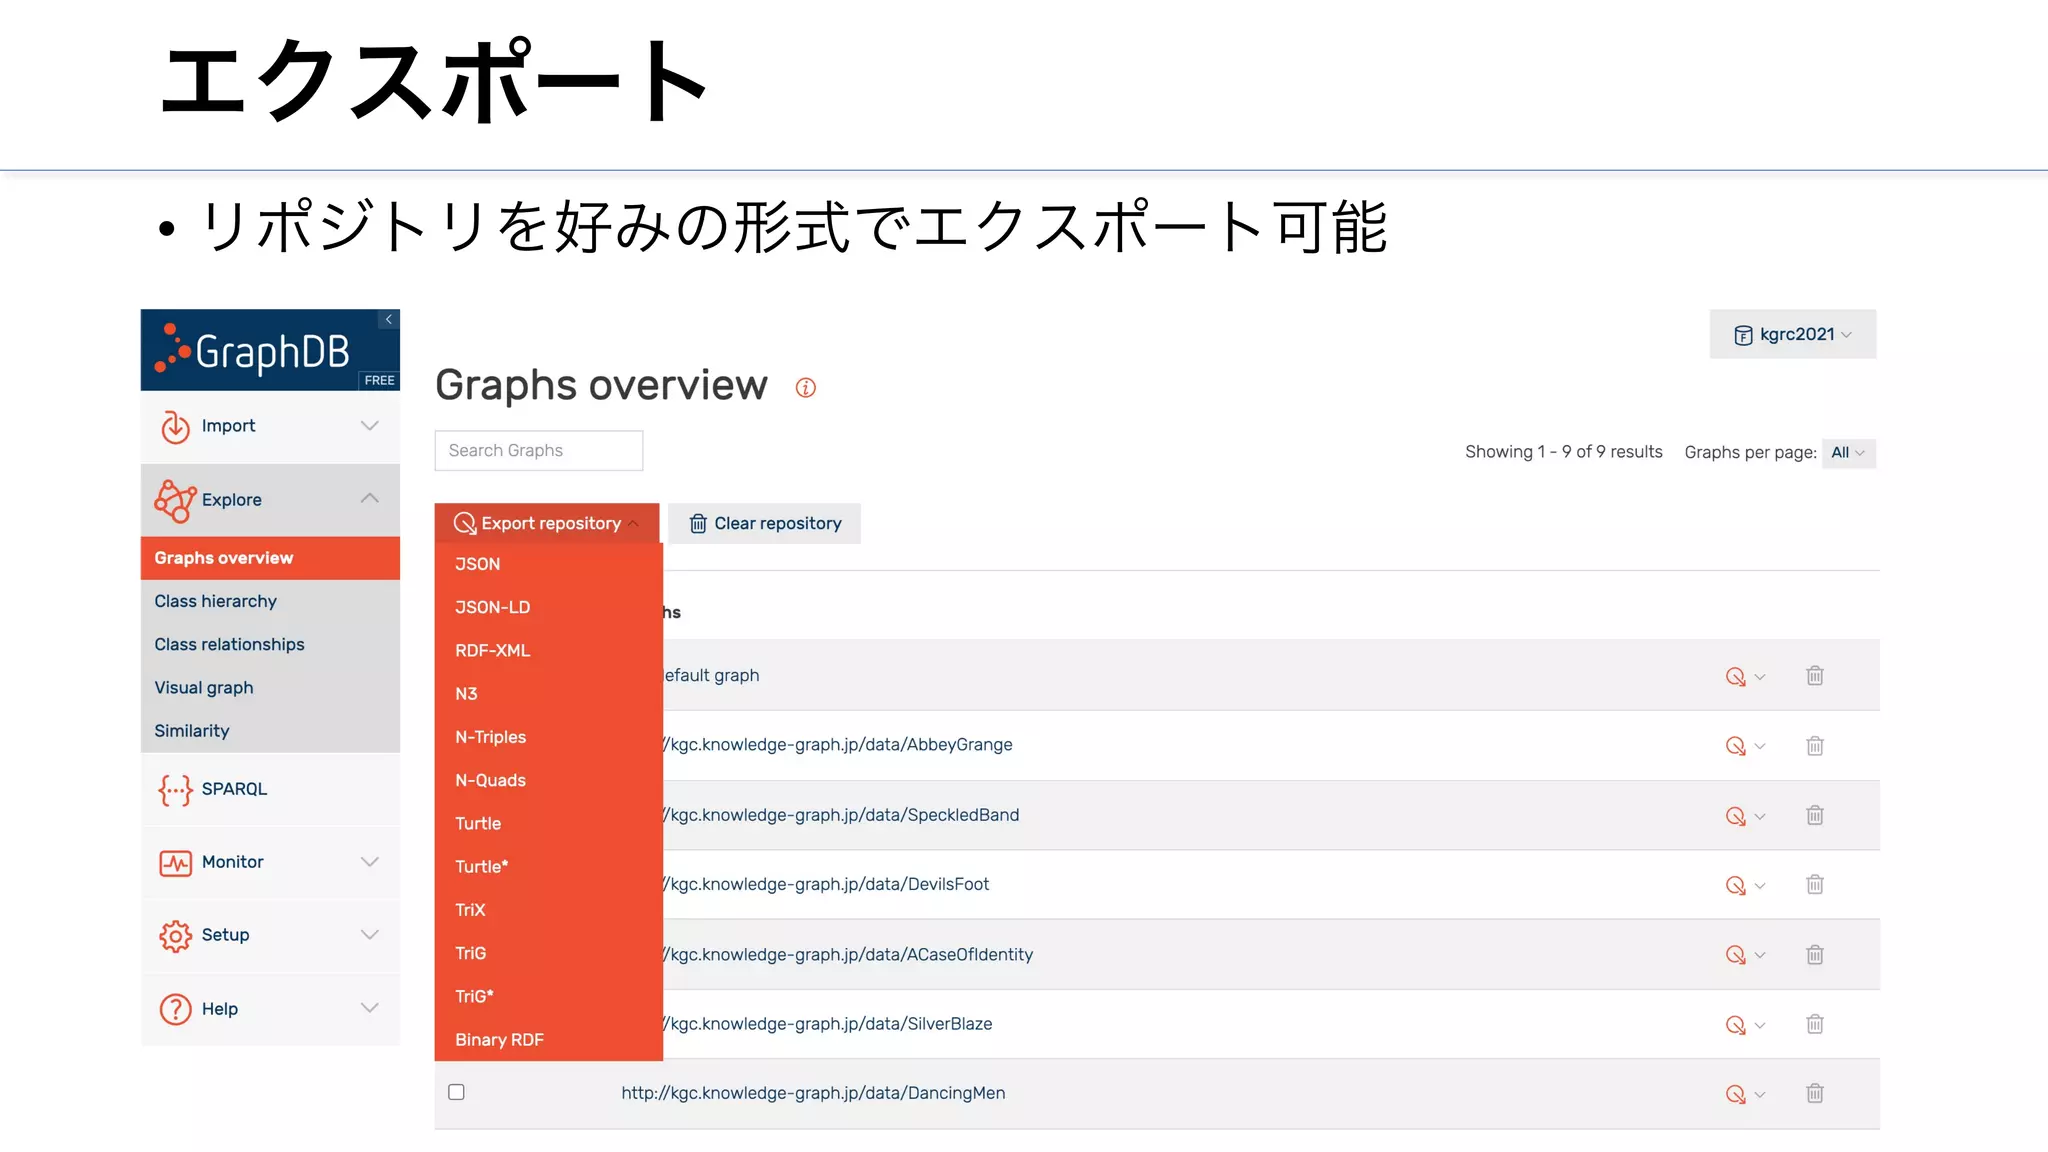This screenshot has height=1152, width=2048.
Task: Click the Import sidebar icon
Action: pos(175,427)
